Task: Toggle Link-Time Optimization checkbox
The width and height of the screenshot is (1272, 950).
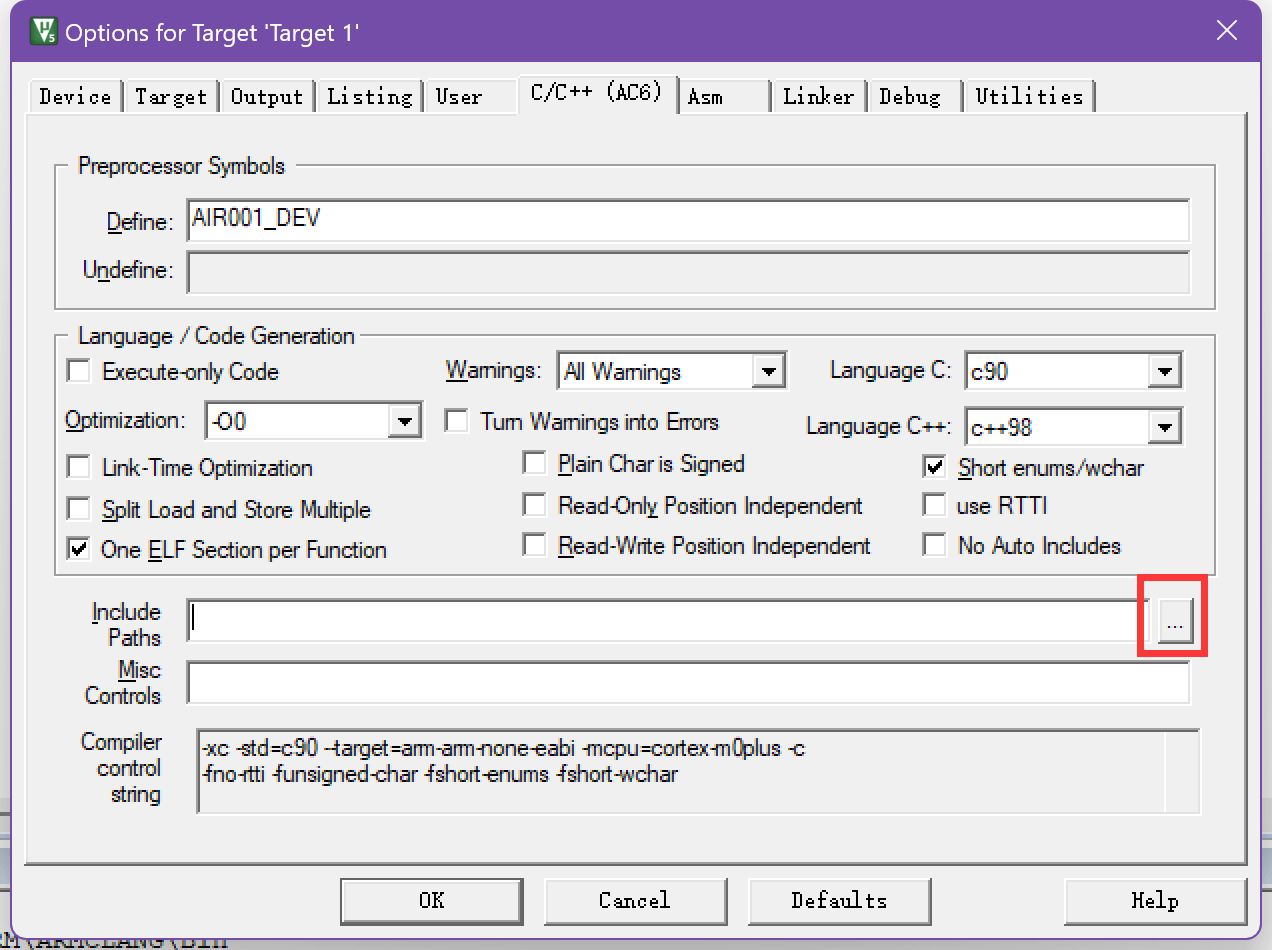Action: tap(79, 468)
